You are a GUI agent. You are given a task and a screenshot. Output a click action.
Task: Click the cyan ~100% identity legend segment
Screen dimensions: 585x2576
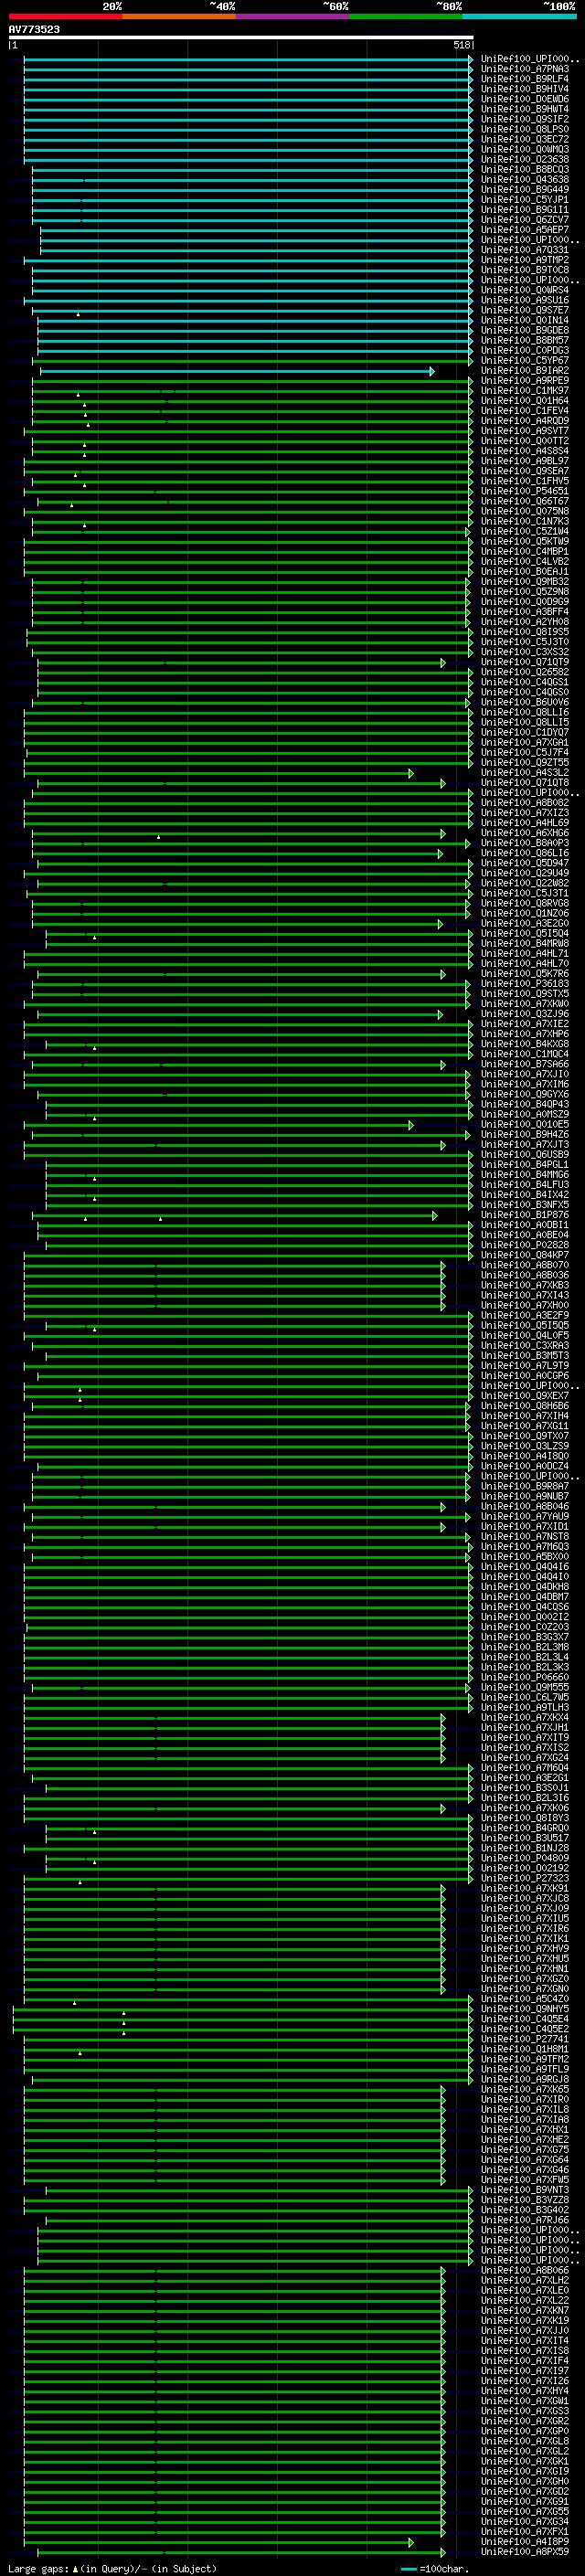[519, 17]
